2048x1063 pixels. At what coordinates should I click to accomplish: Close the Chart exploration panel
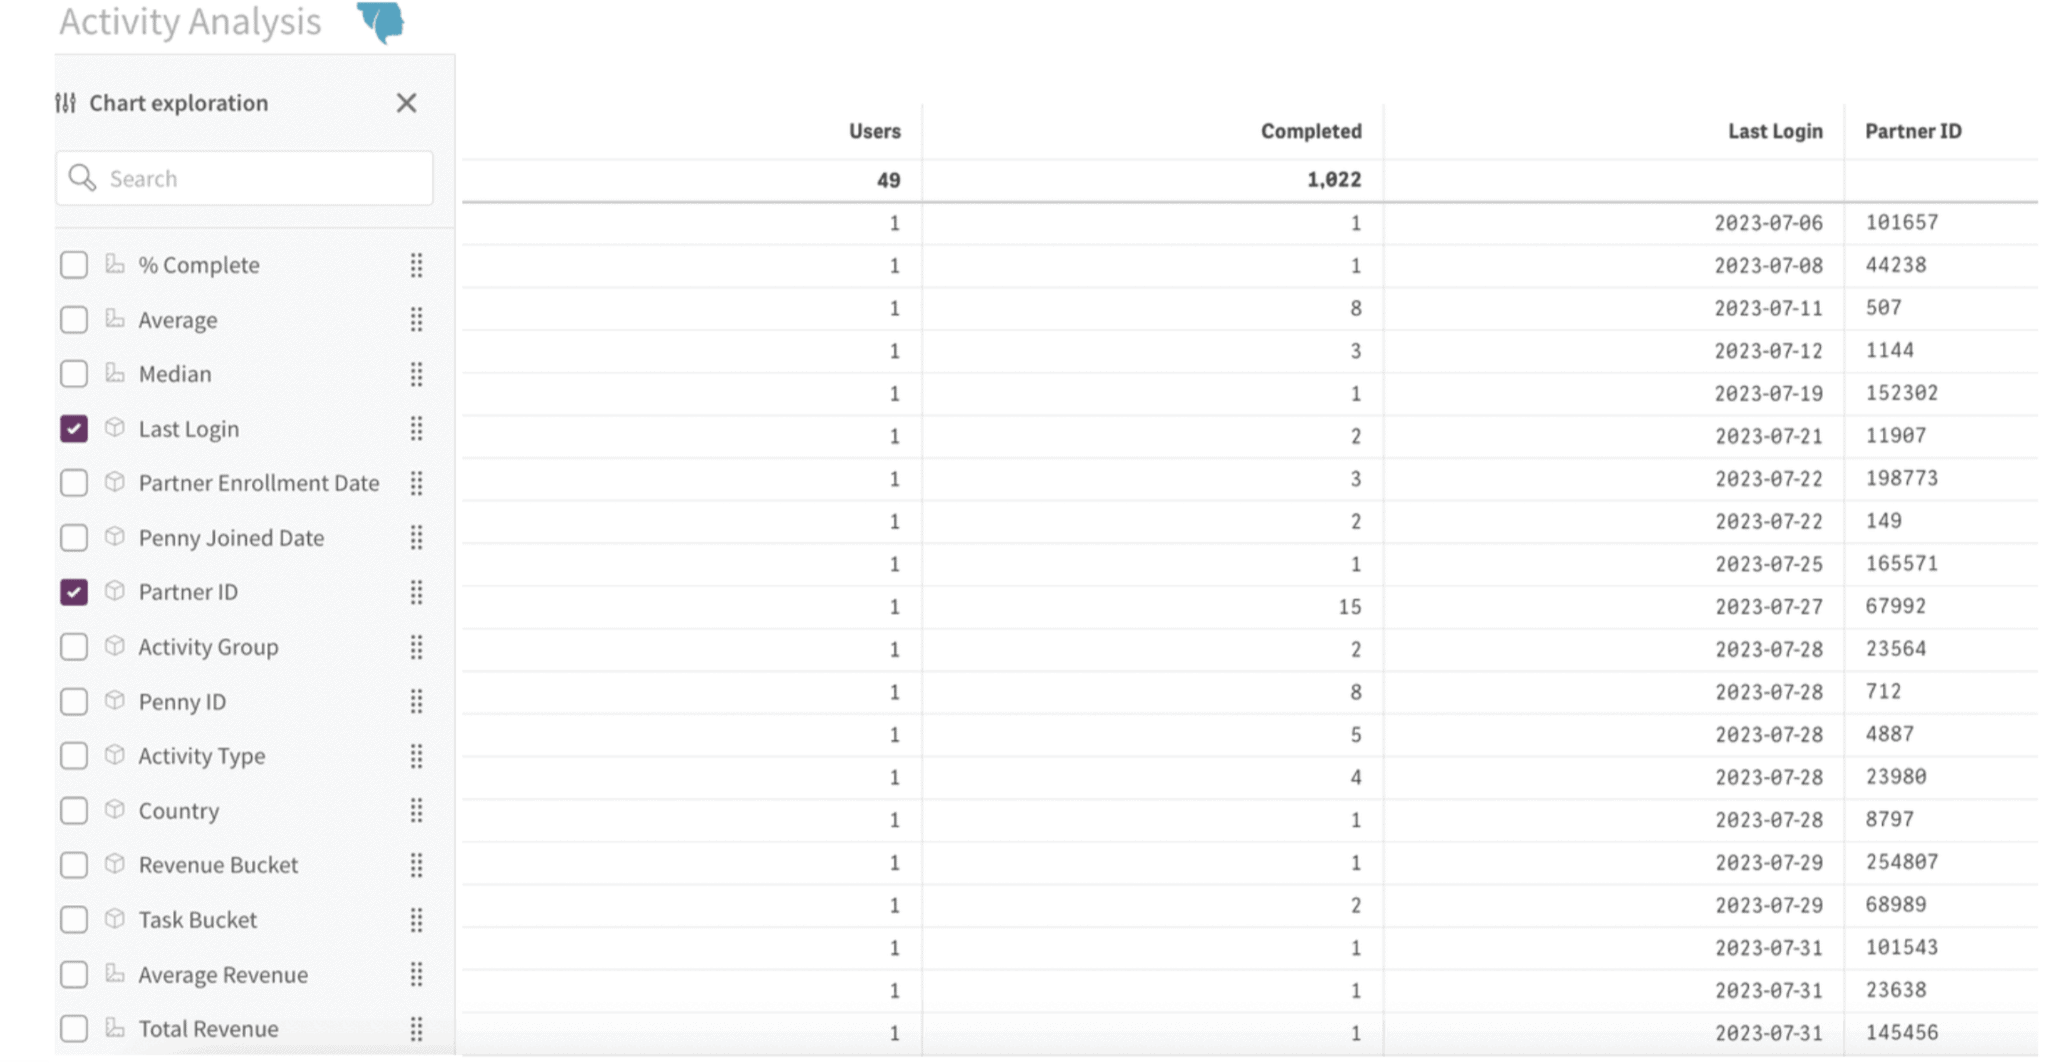coord(406,103)
